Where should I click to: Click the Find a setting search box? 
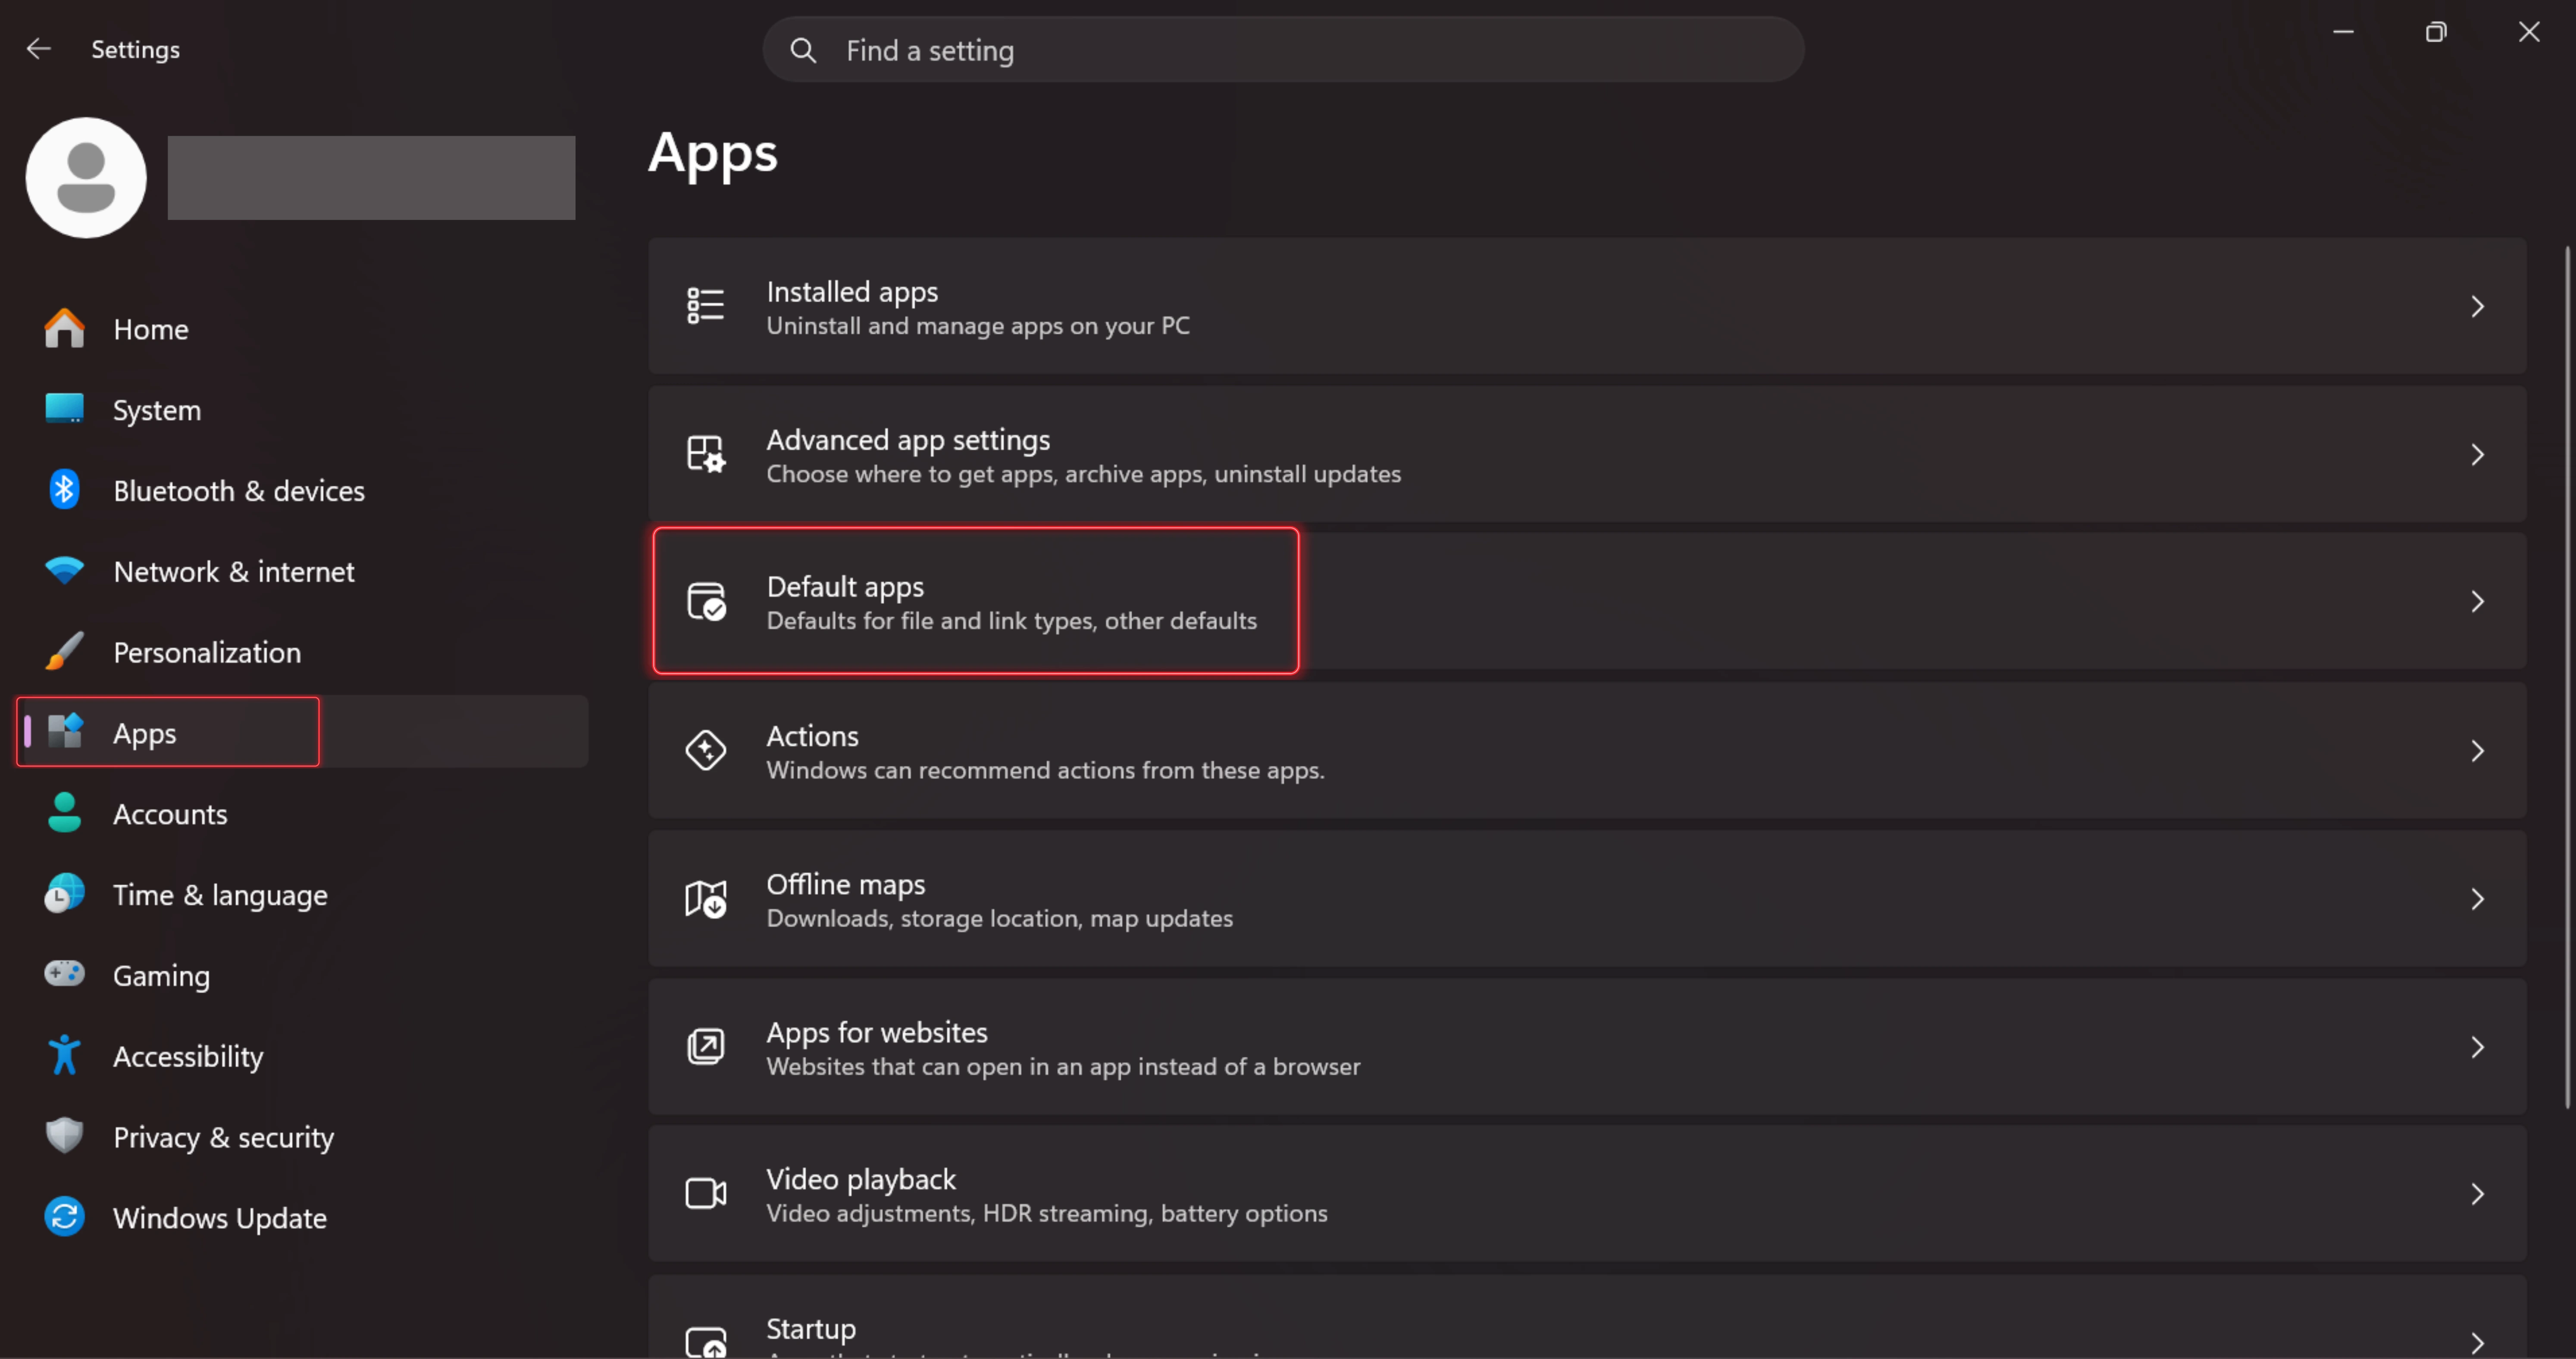1283,50
